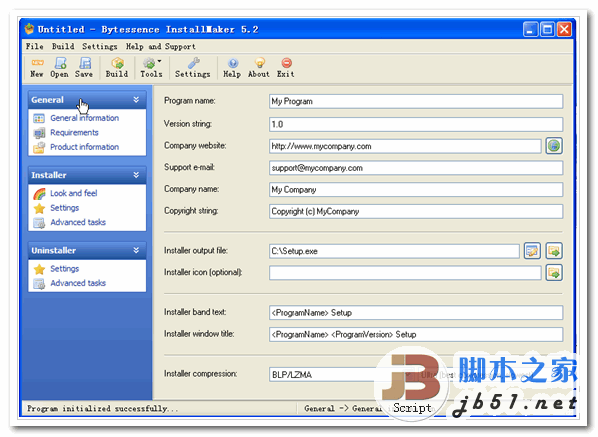Browse for the installer output file location
The height and width of the screenshot is (437, 598).
pyautogui.click(x=554, y=251)
